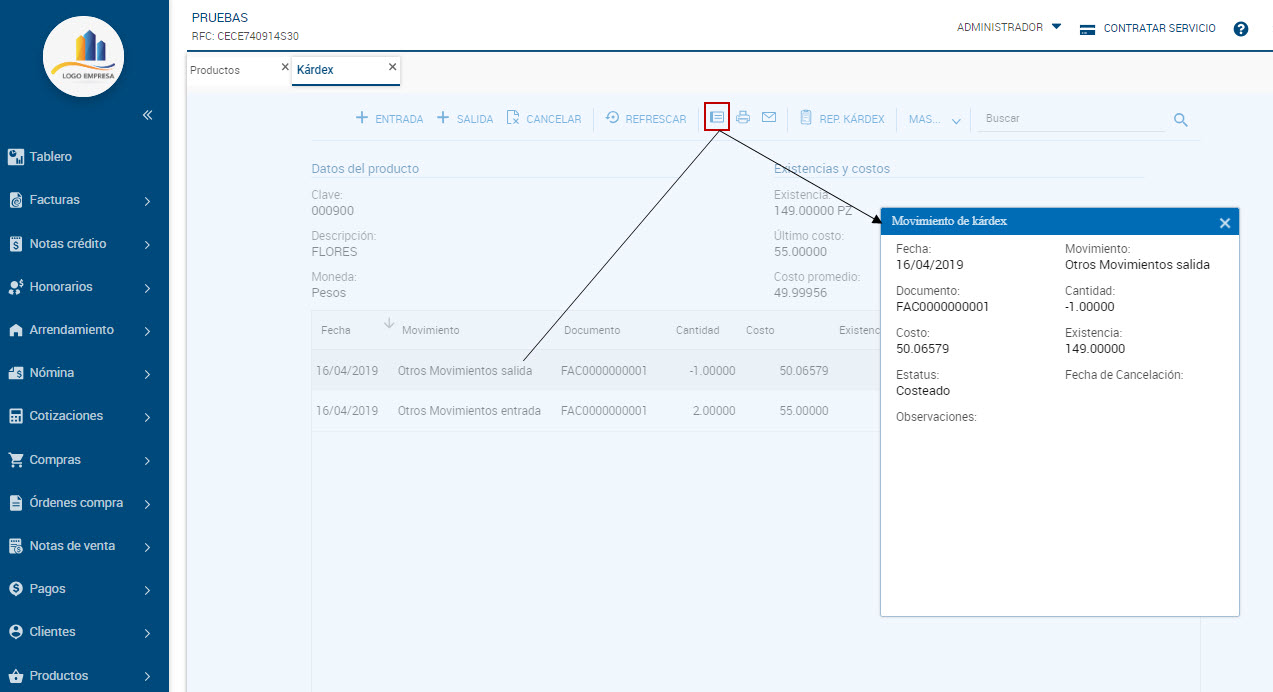This screenshot has height=692, width=1273.
Task: Switch to the Productos tab
Action: (x=215, y=71)
